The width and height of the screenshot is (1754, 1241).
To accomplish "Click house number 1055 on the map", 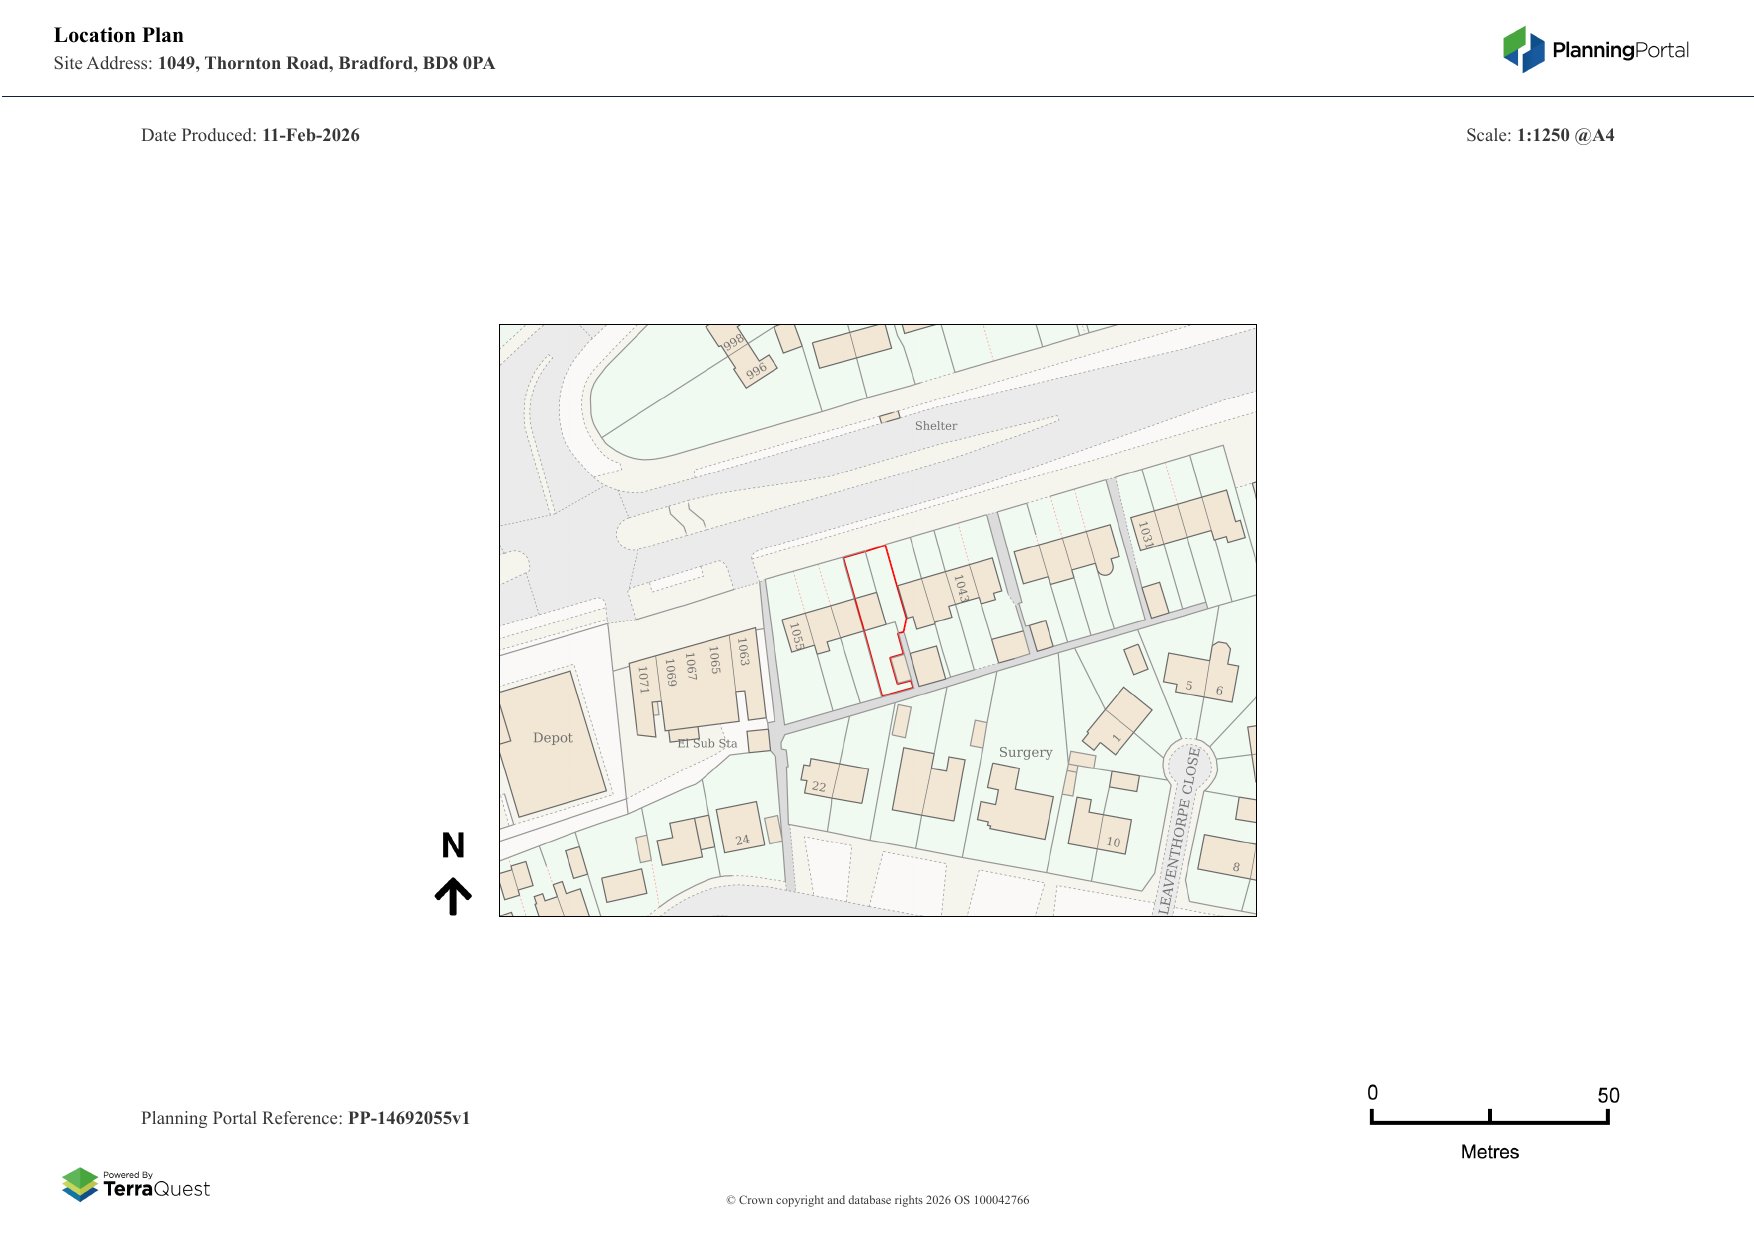I will pos(796,636).
